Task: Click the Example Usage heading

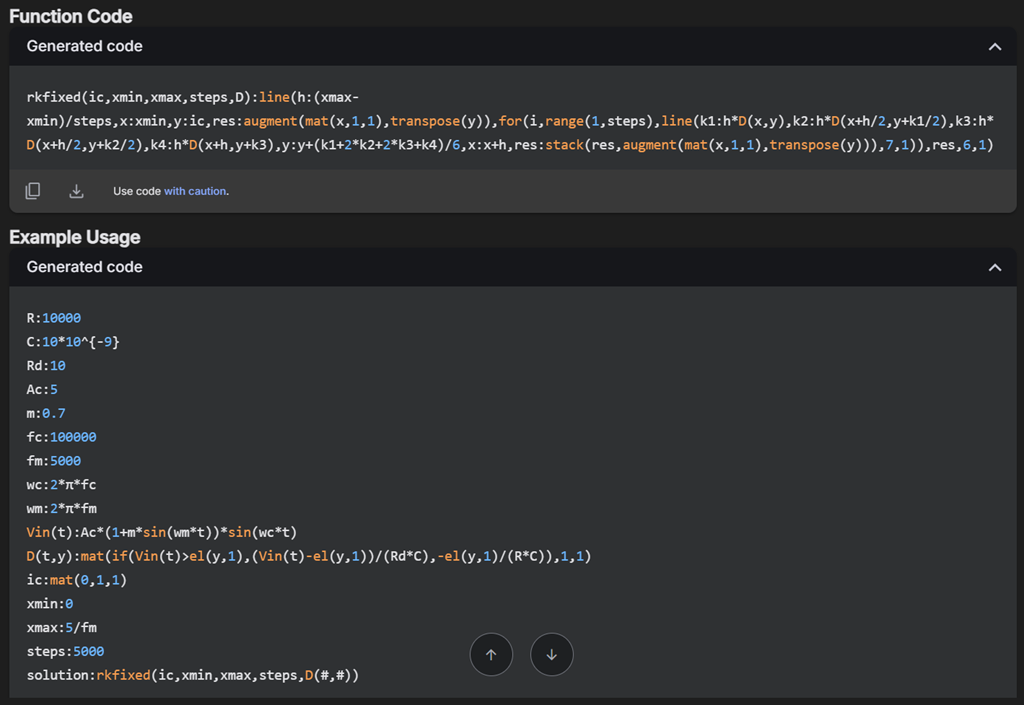Action: point(75,237)
